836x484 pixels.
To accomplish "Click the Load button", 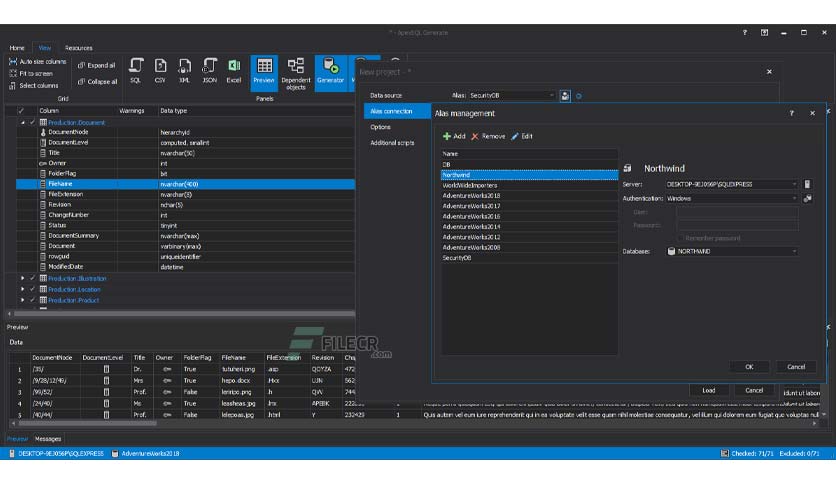I will (709, 390).
